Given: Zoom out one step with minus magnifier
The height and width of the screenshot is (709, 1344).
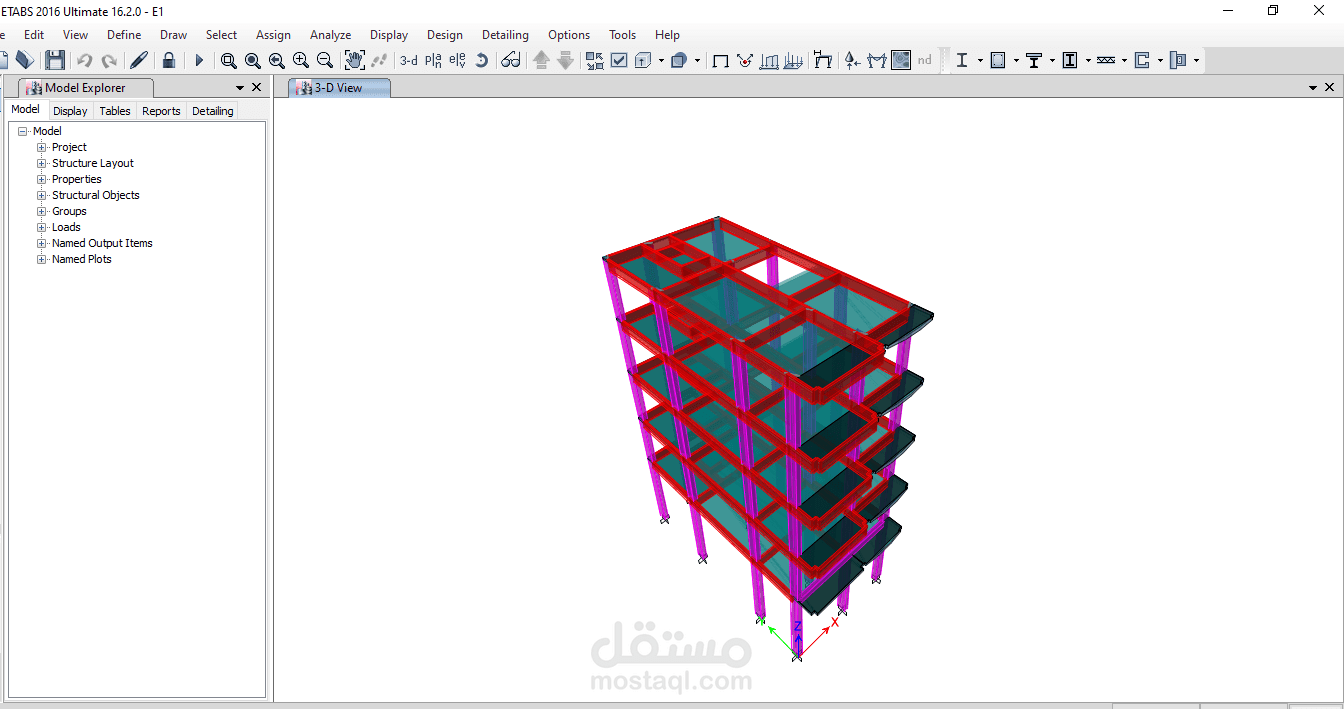Looking at the screenshot, I should tap(325, 60).
